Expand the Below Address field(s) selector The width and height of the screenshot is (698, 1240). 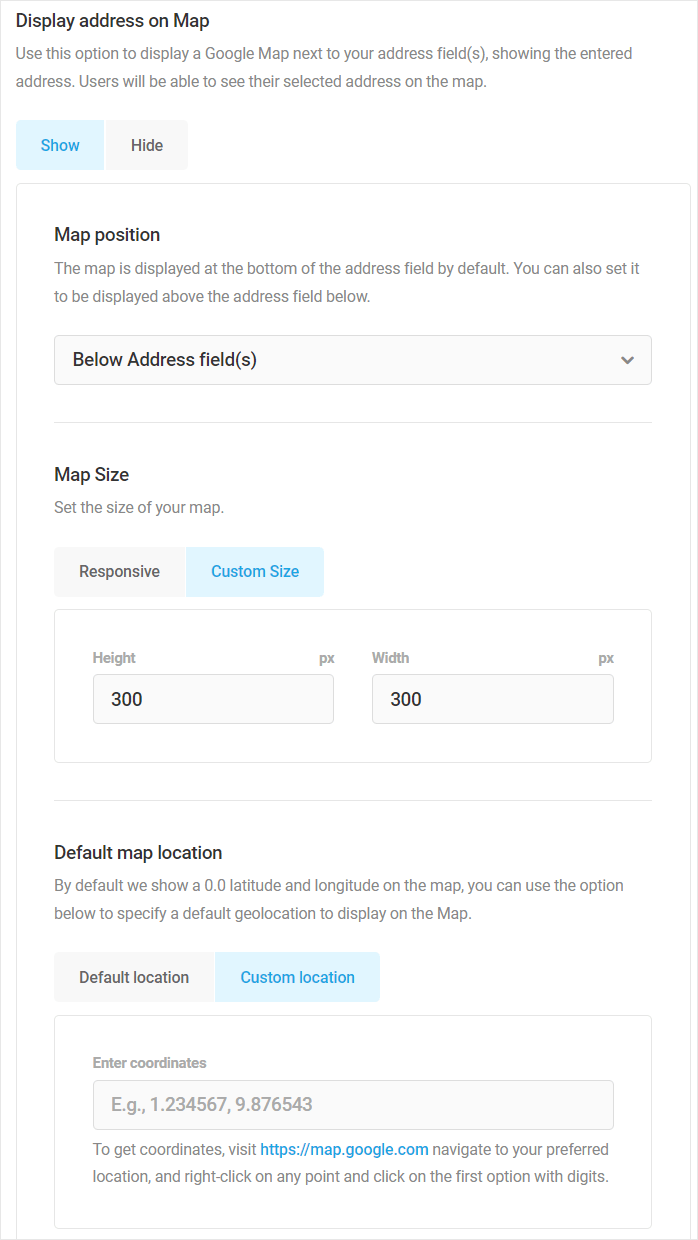353,360
